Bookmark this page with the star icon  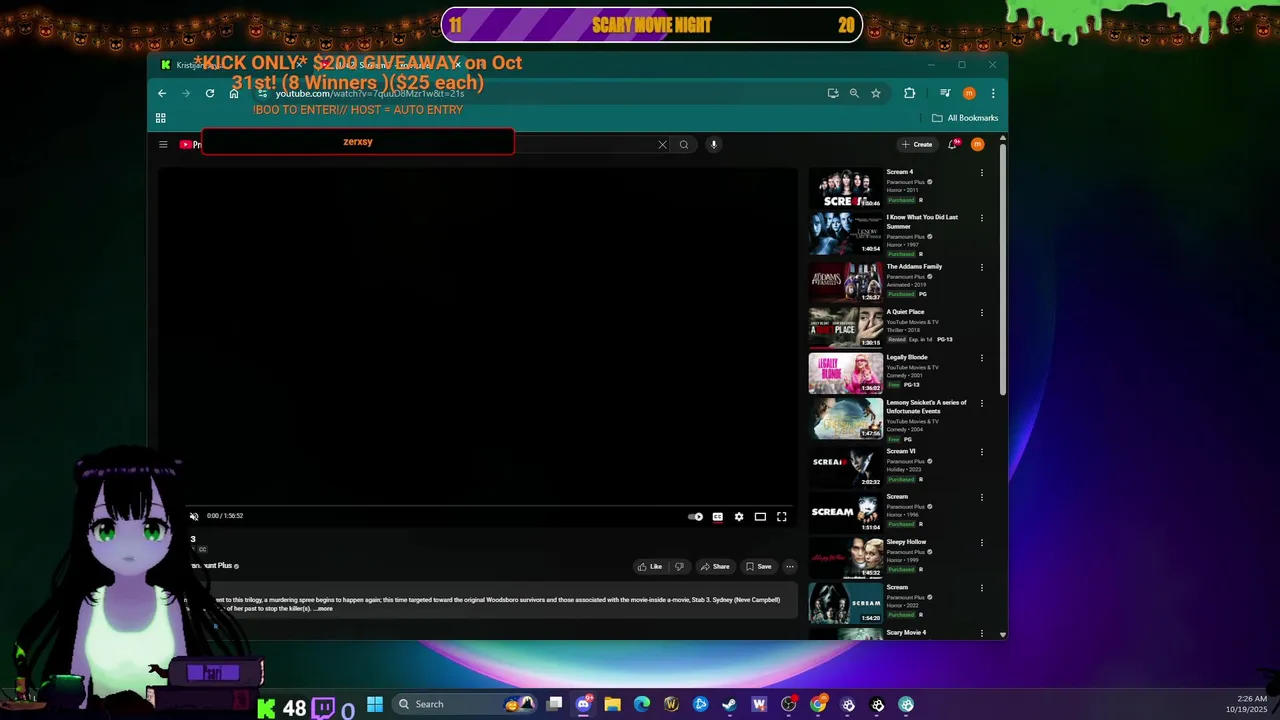click(876, 93)
